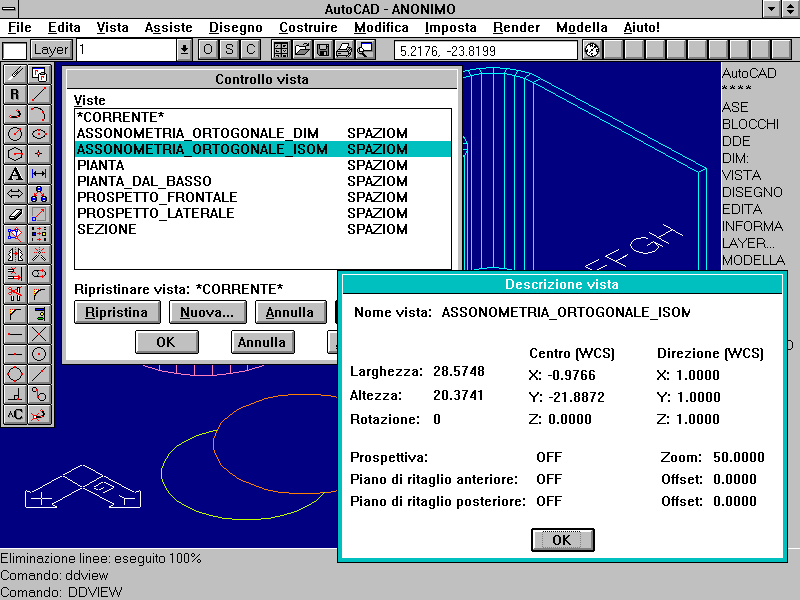Select the Polyline tool
This screenshot has width=800, height=600.
tap(15, 114)
